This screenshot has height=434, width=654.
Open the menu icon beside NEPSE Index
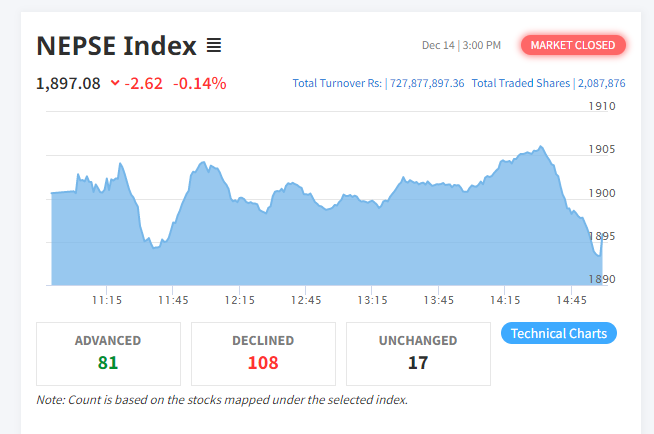tap(214, 46)
